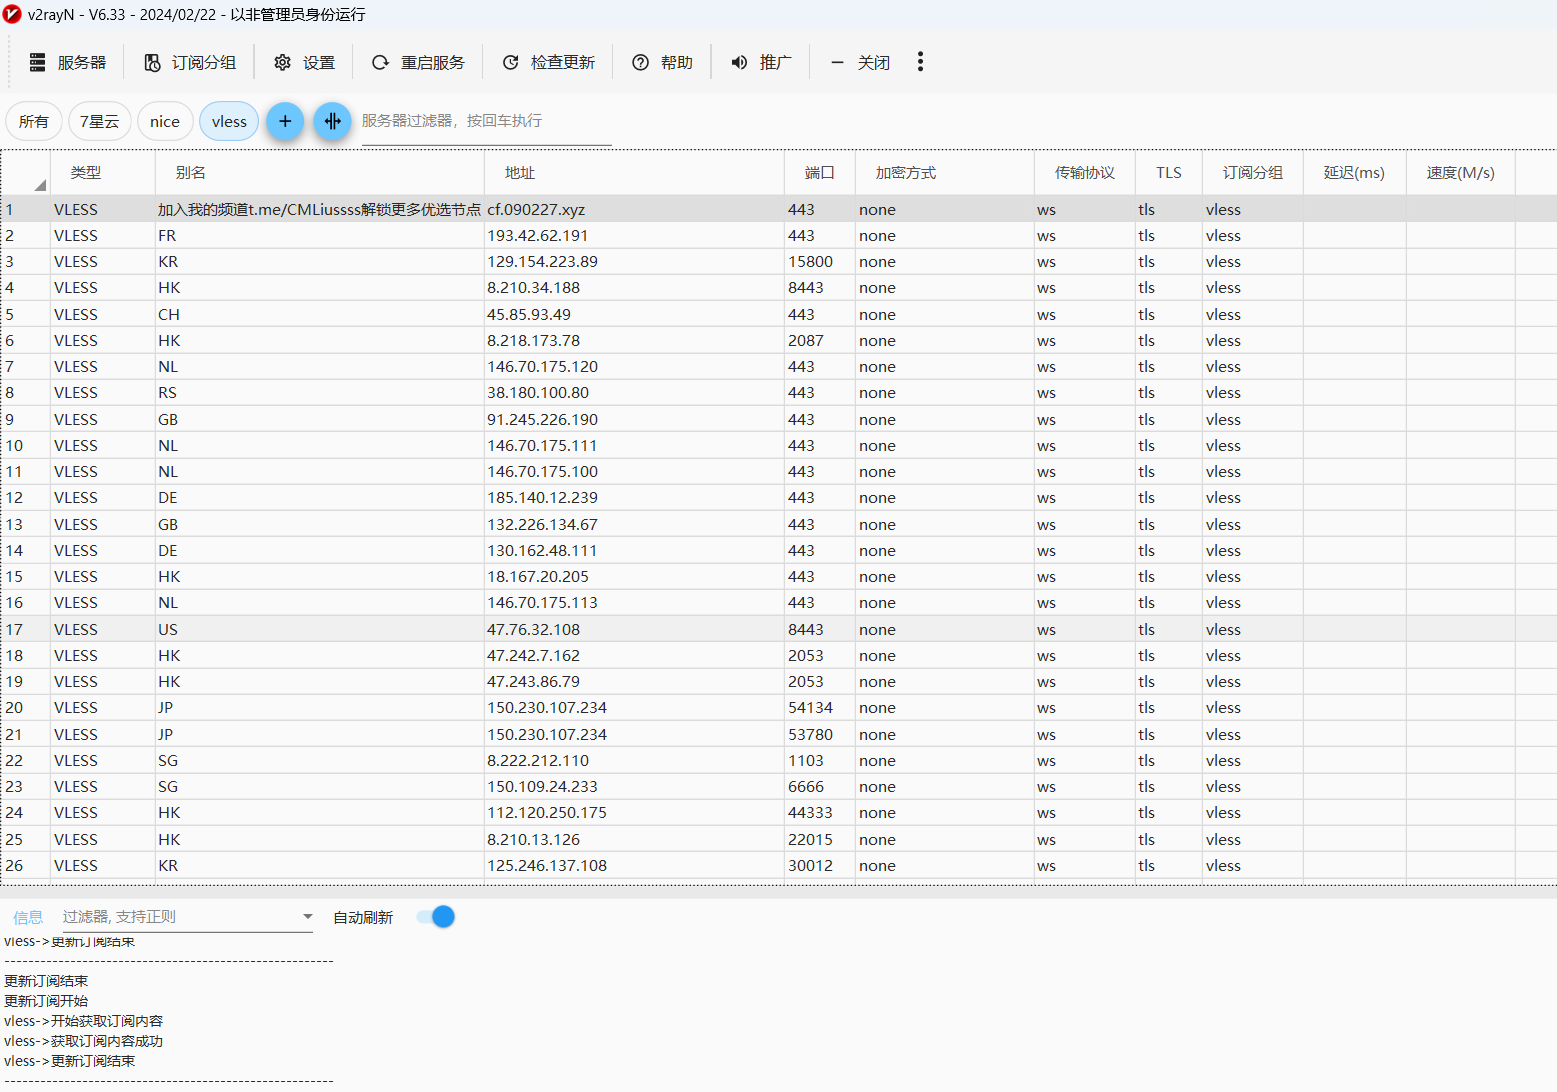Click row number 19 in the table
Screen dimensions: 1557x1092
14,681
